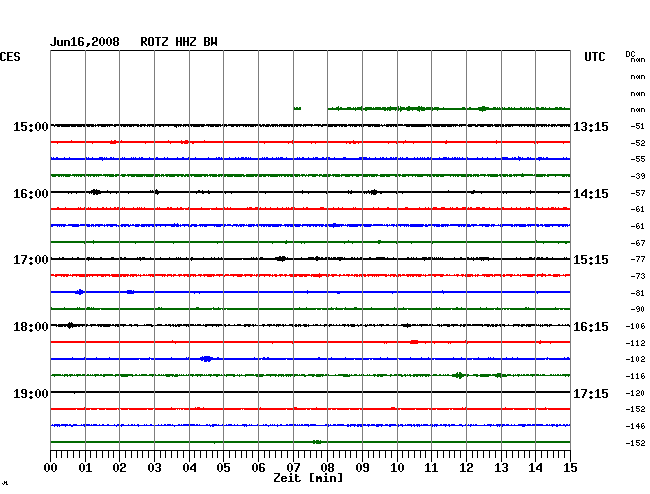Click the DC value -81
Image resolution: width=650 pixels, height=494 pixels.
point(638,293)
